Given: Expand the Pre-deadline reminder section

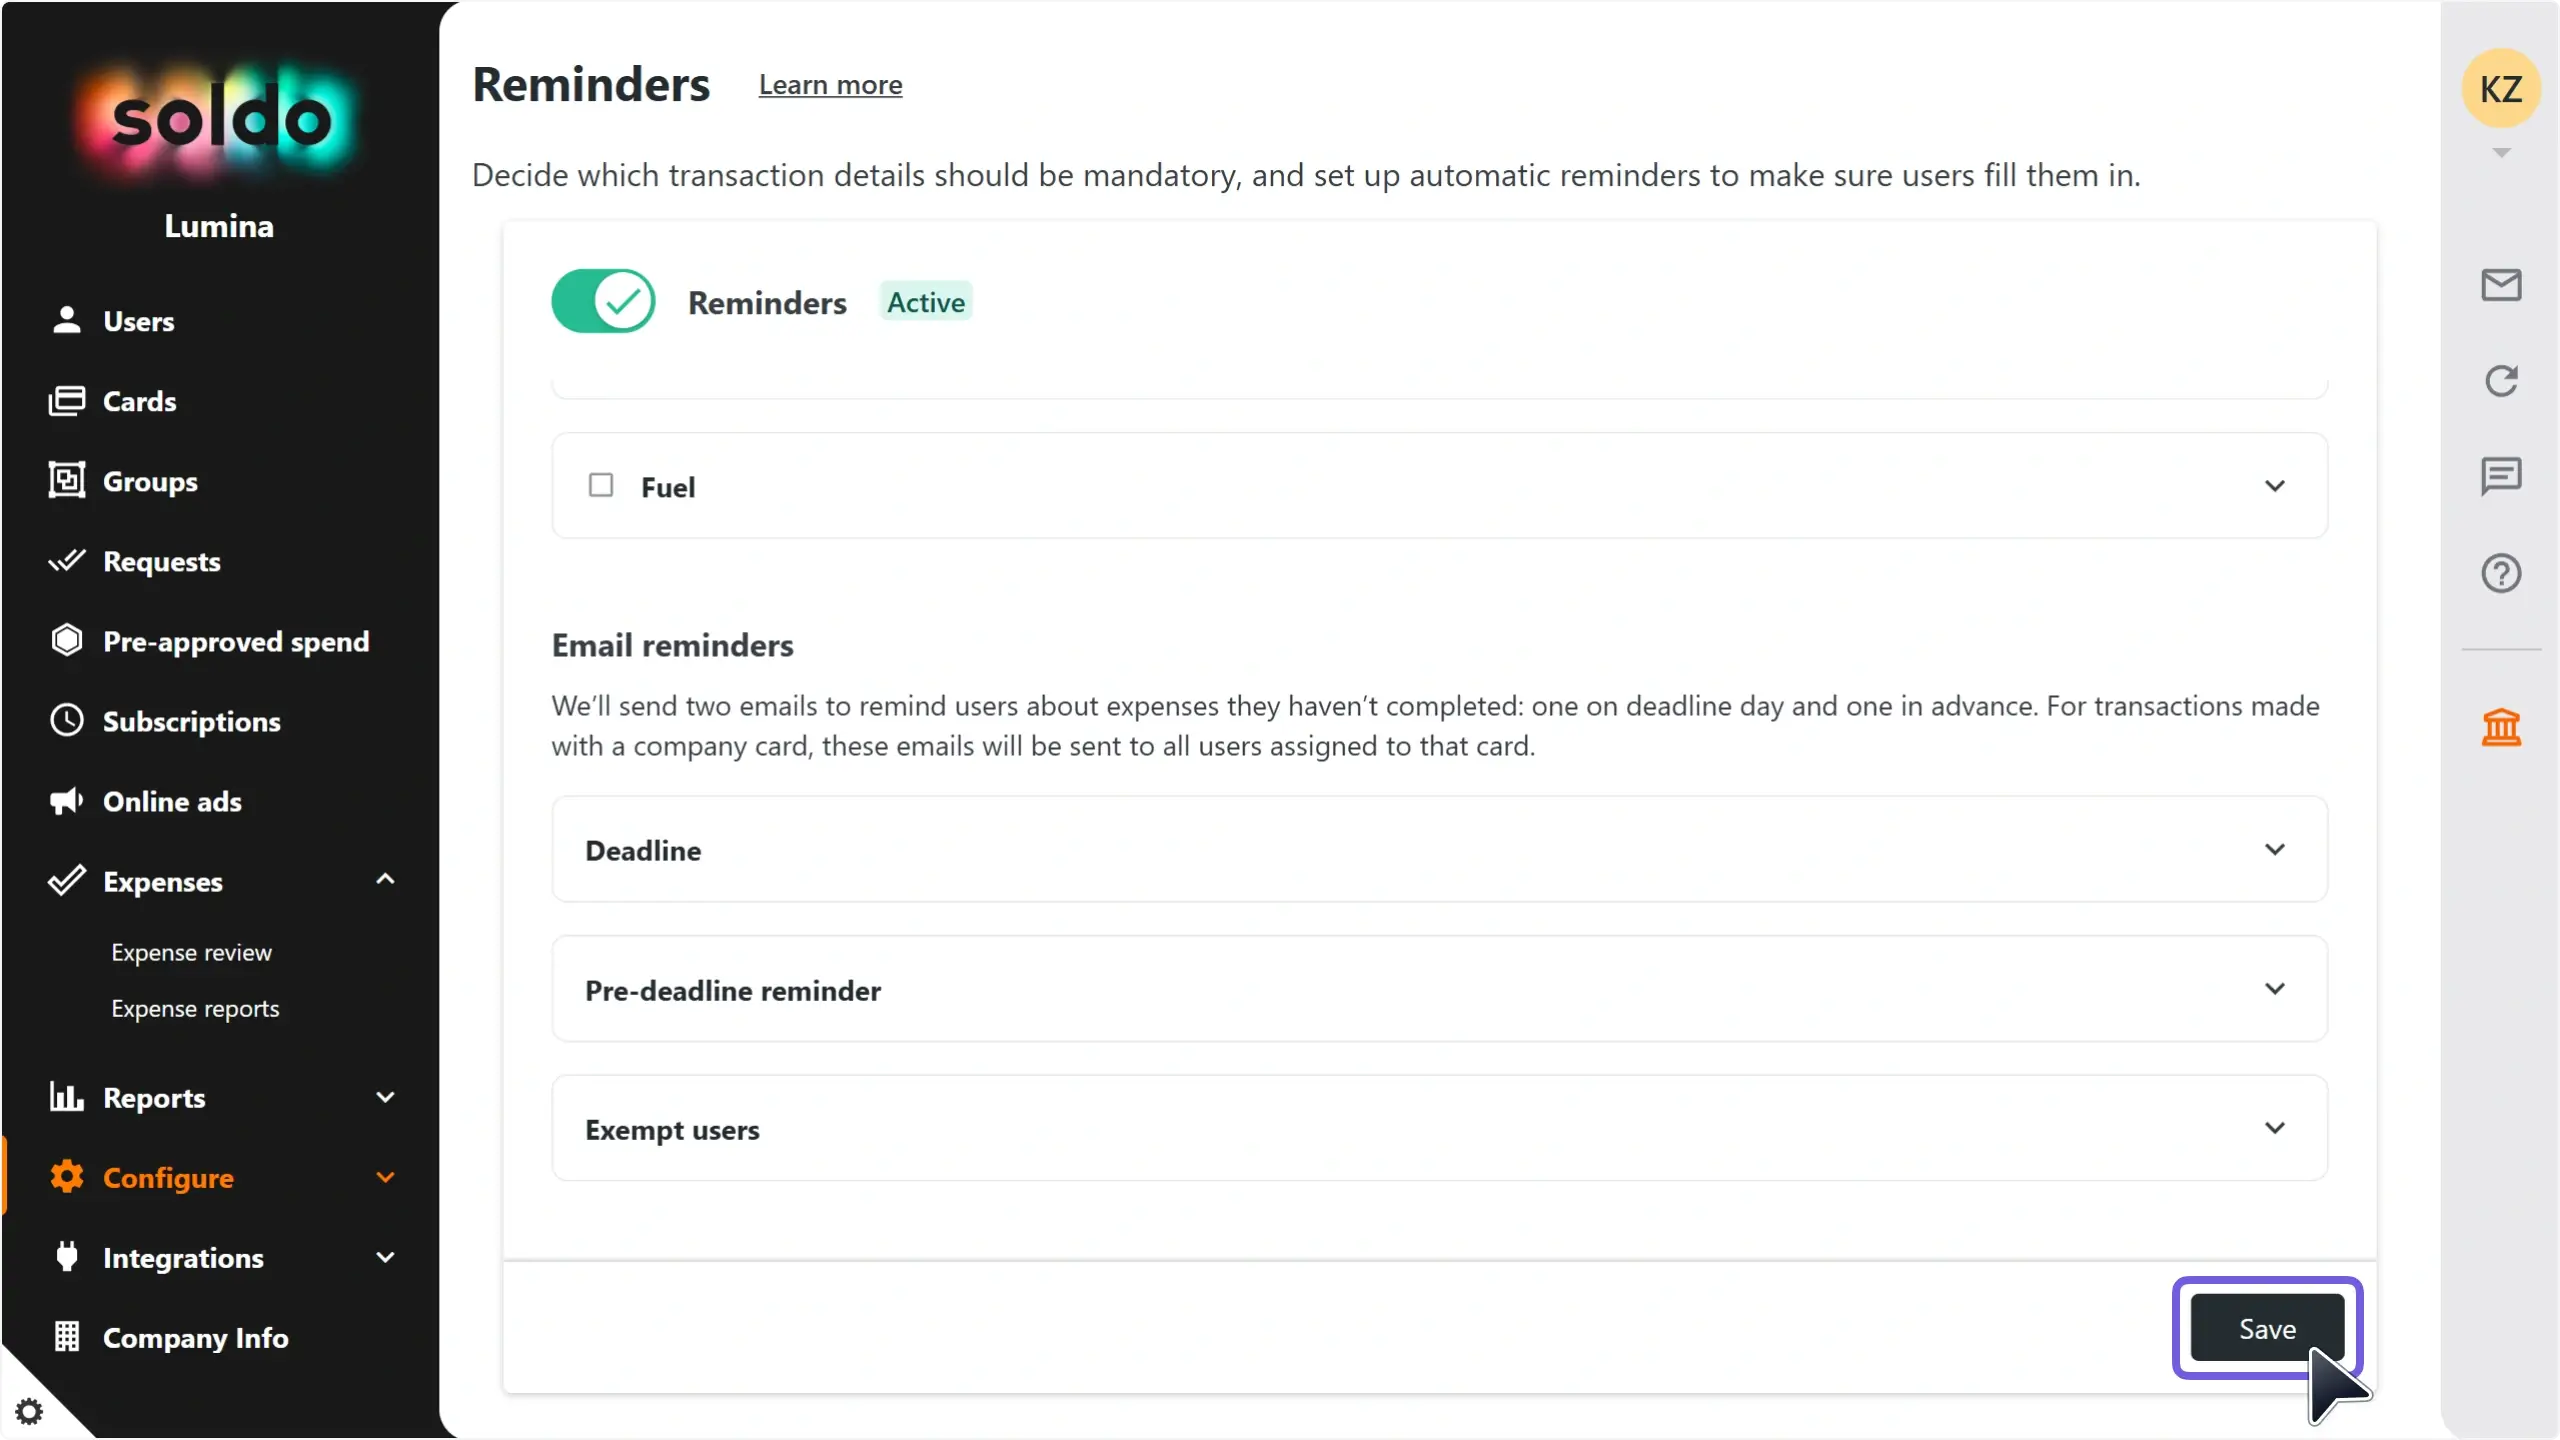Looking at the screenshot, I should pos(2274,989).
